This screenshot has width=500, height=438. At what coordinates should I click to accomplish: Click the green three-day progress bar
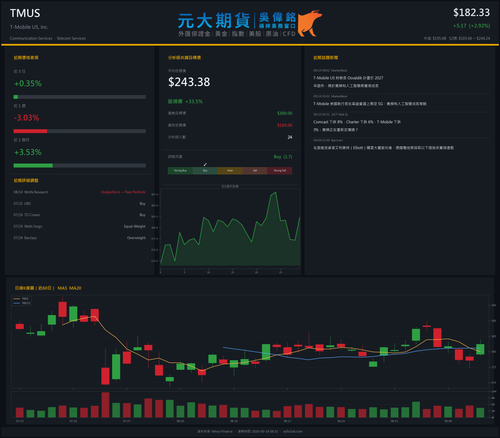coord(16,97)
